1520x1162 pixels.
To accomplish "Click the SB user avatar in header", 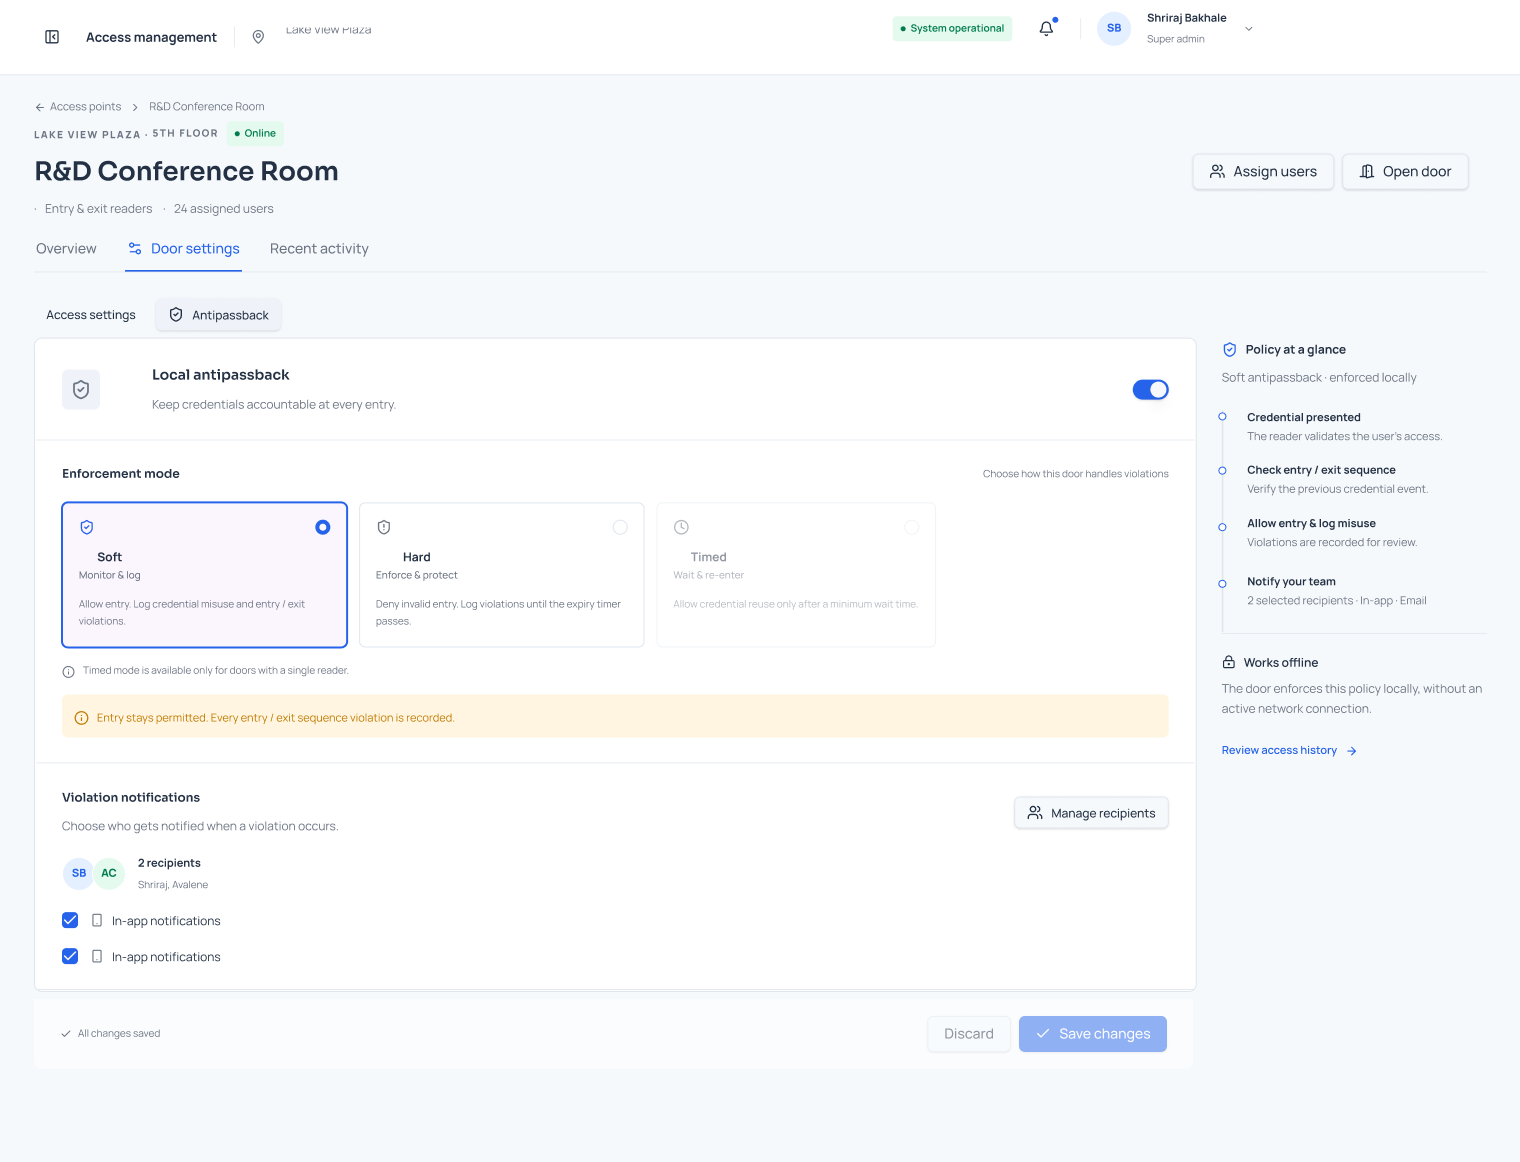I will [x=1114, y=29].
